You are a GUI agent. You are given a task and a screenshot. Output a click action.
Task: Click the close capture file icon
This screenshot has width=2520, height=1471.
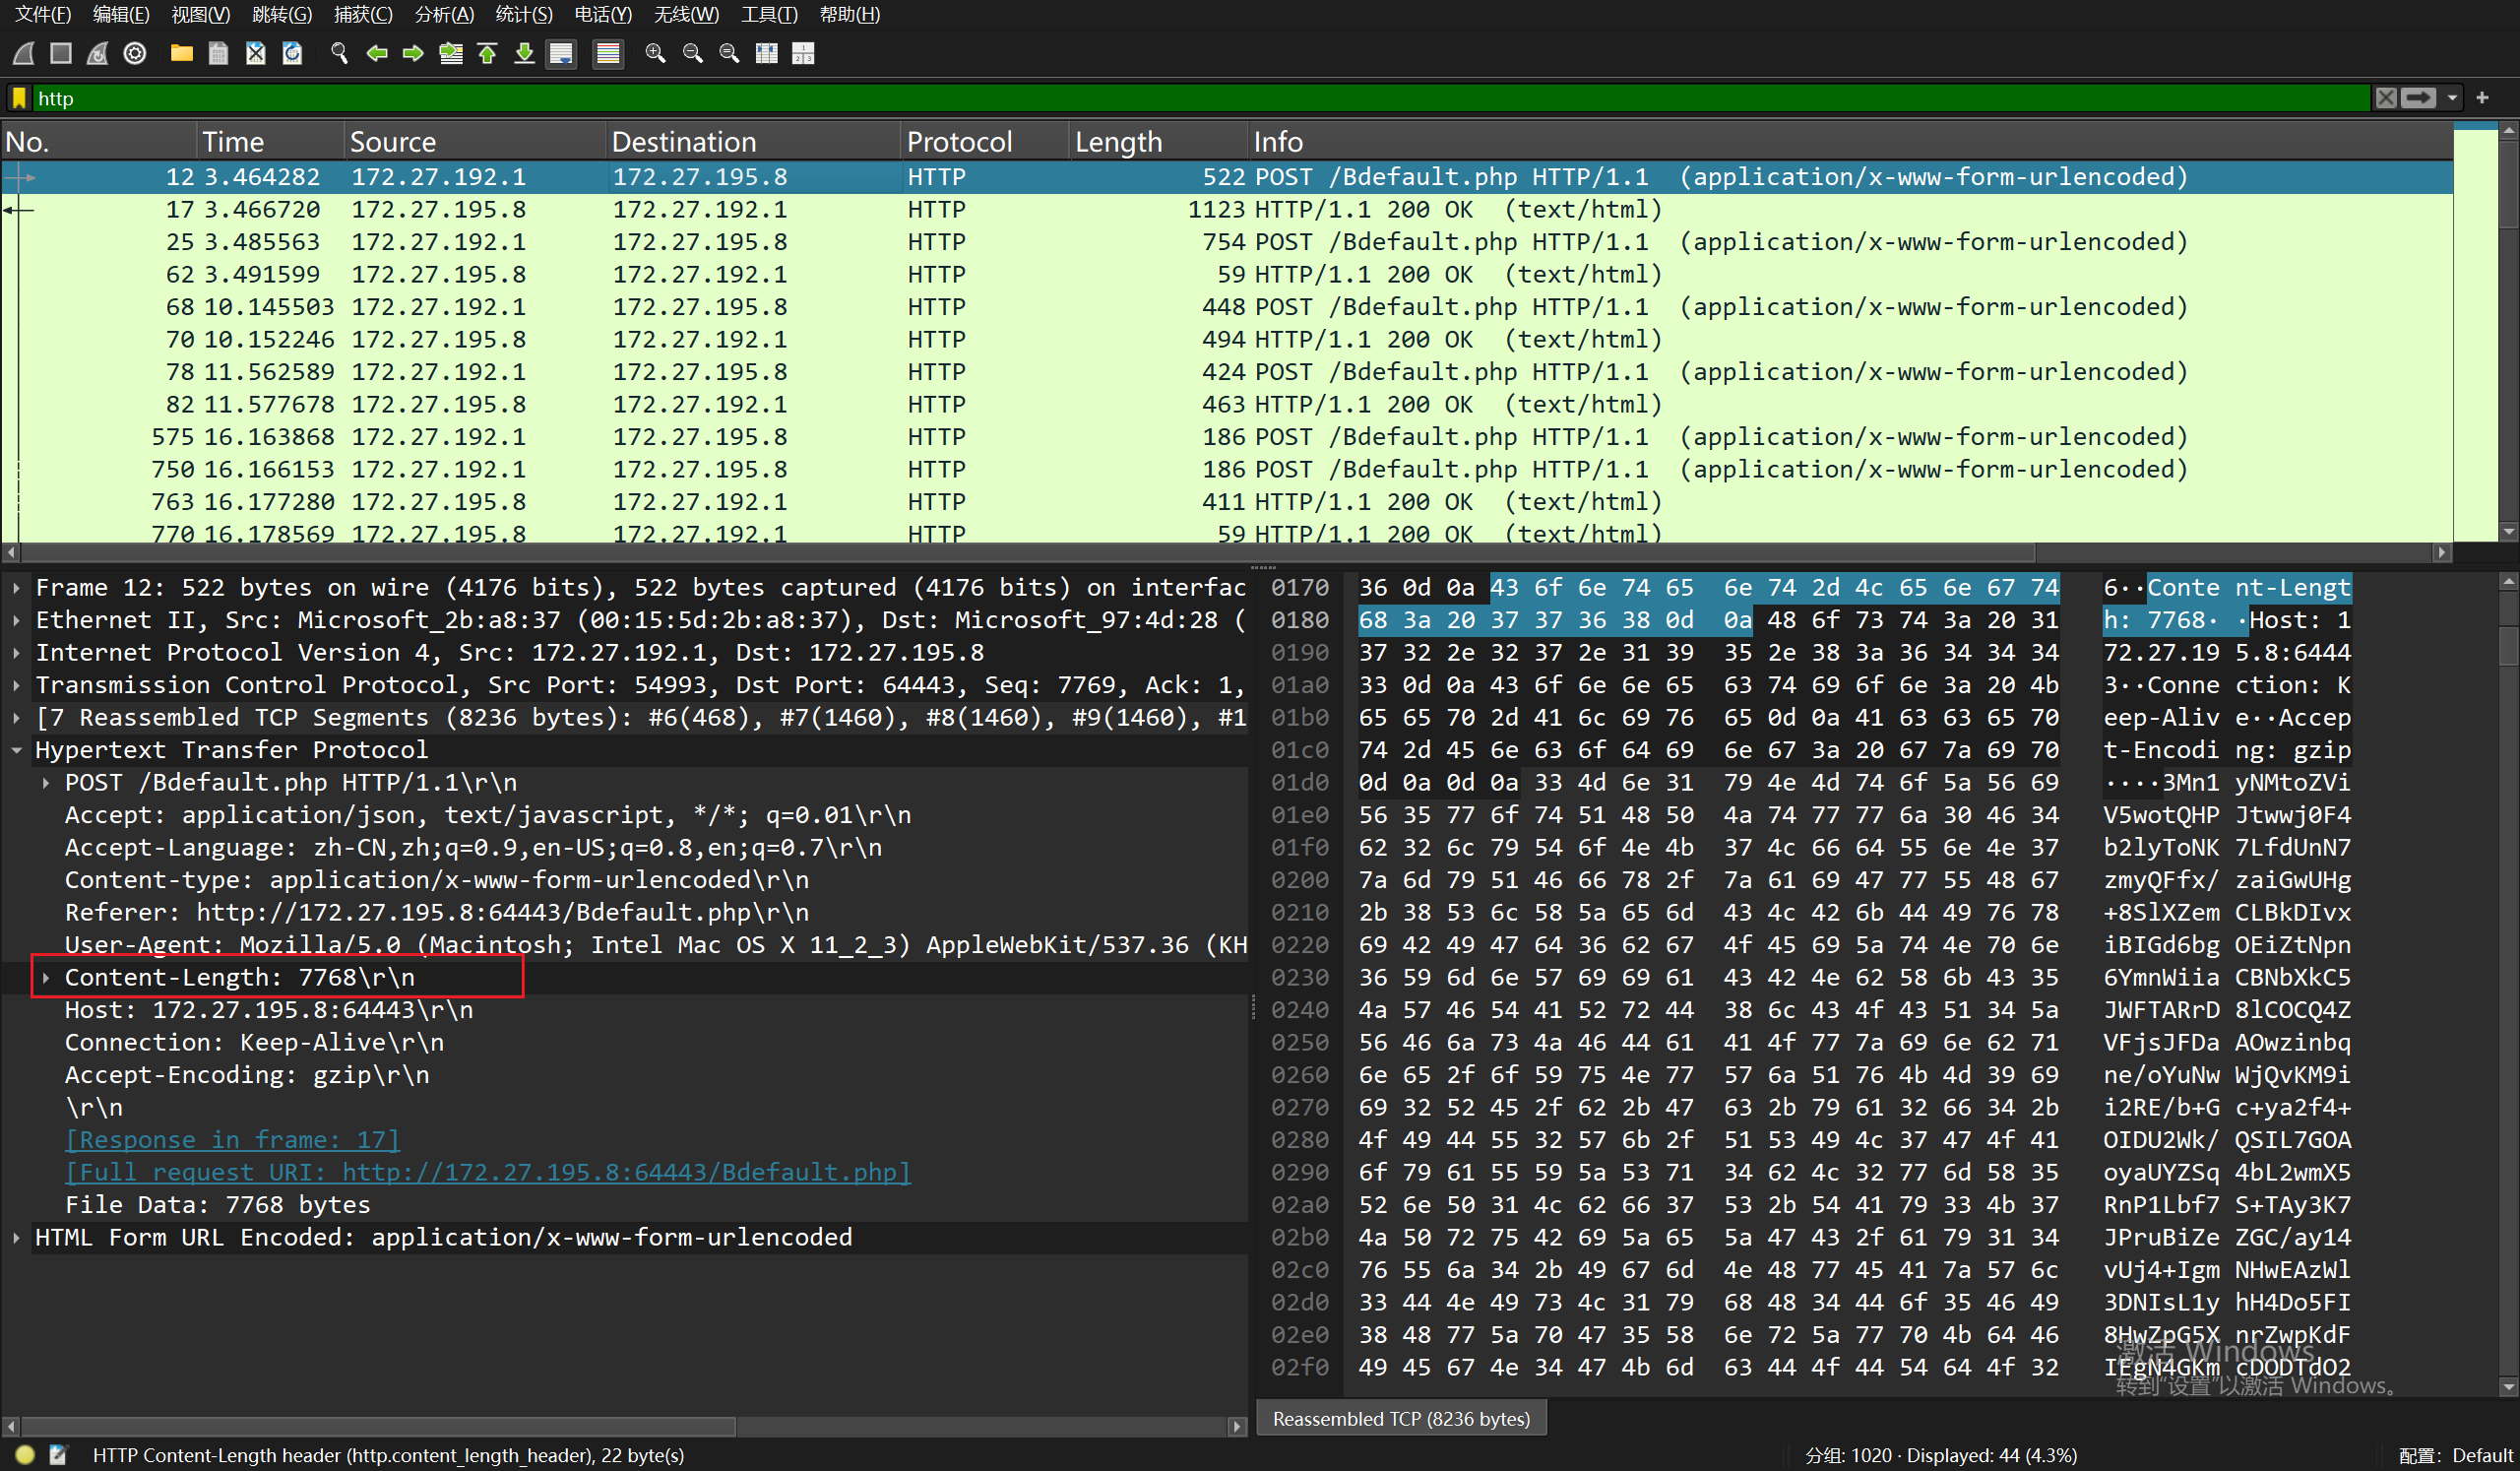pos(255,54)
